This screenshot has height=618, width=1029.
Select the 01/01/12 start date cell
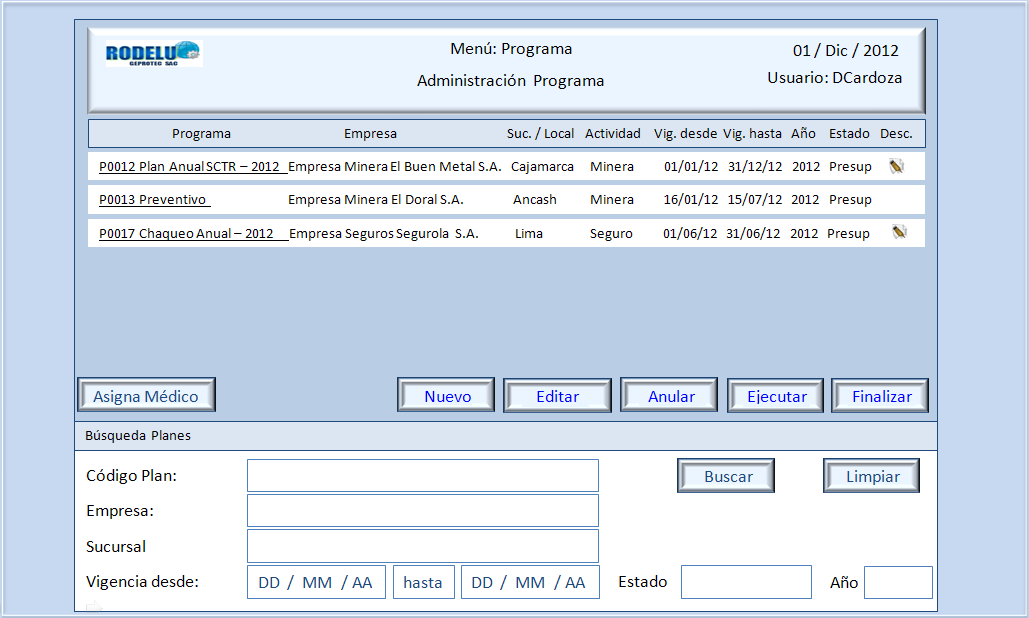point(691,167)
